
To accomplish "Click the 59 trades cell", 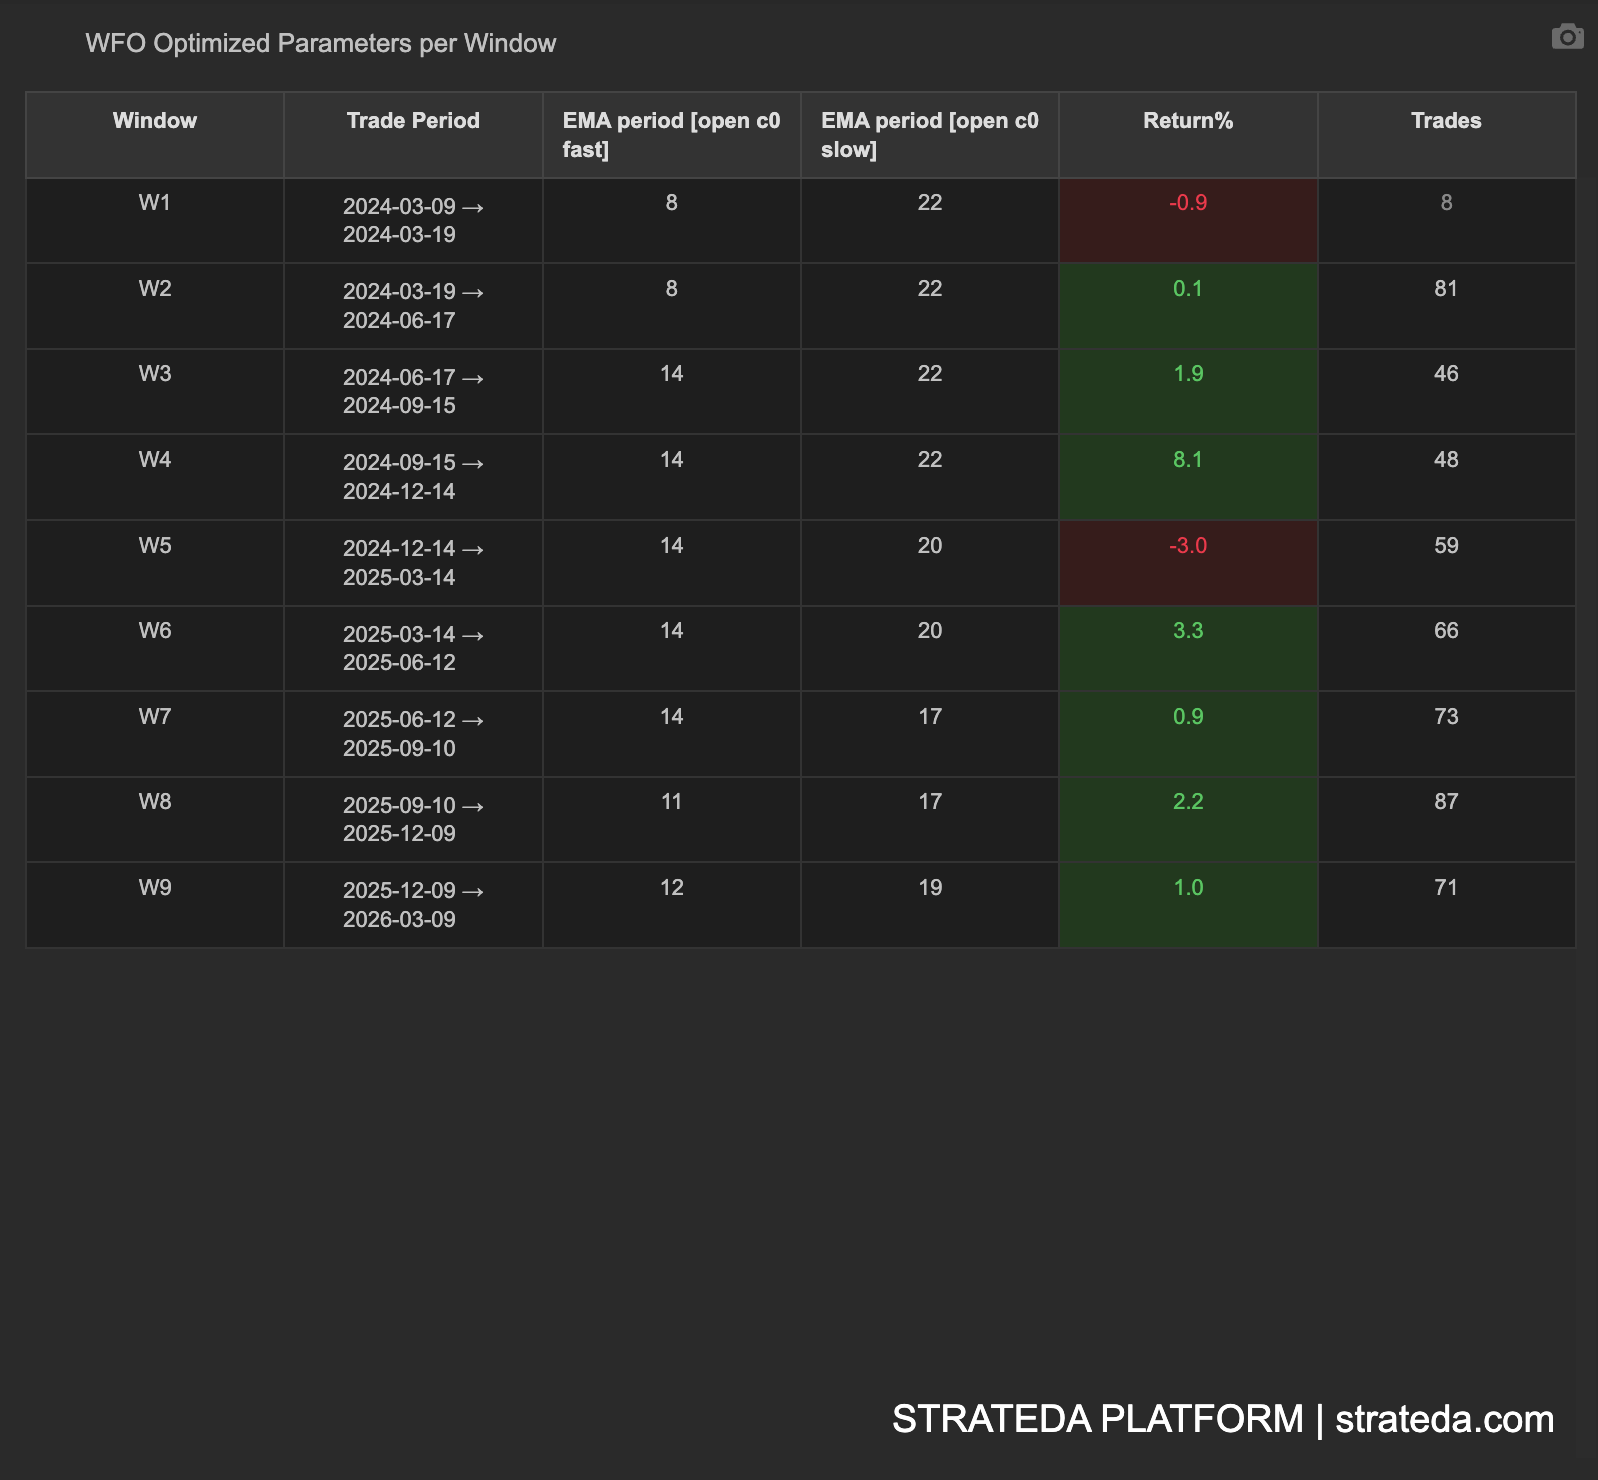I will pos(1446,563).
